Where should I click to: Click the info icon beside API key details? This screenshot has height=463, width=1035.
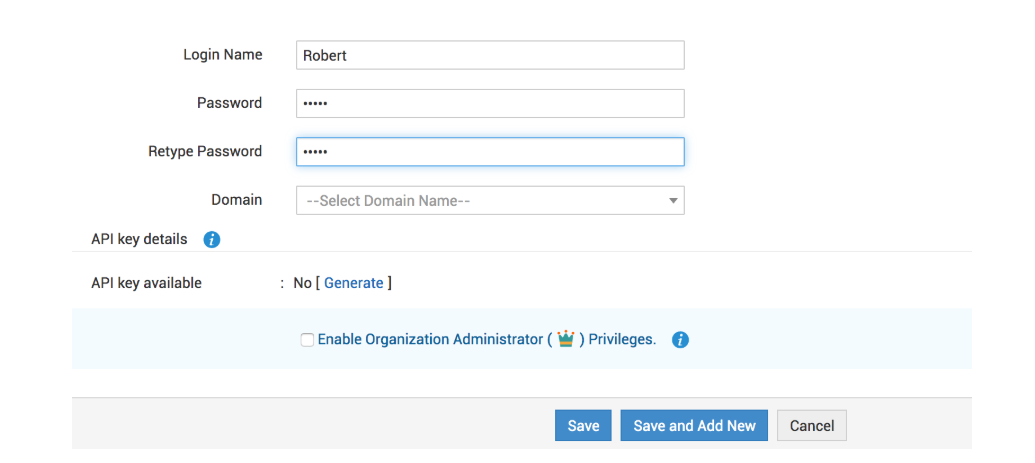point(212,240)
